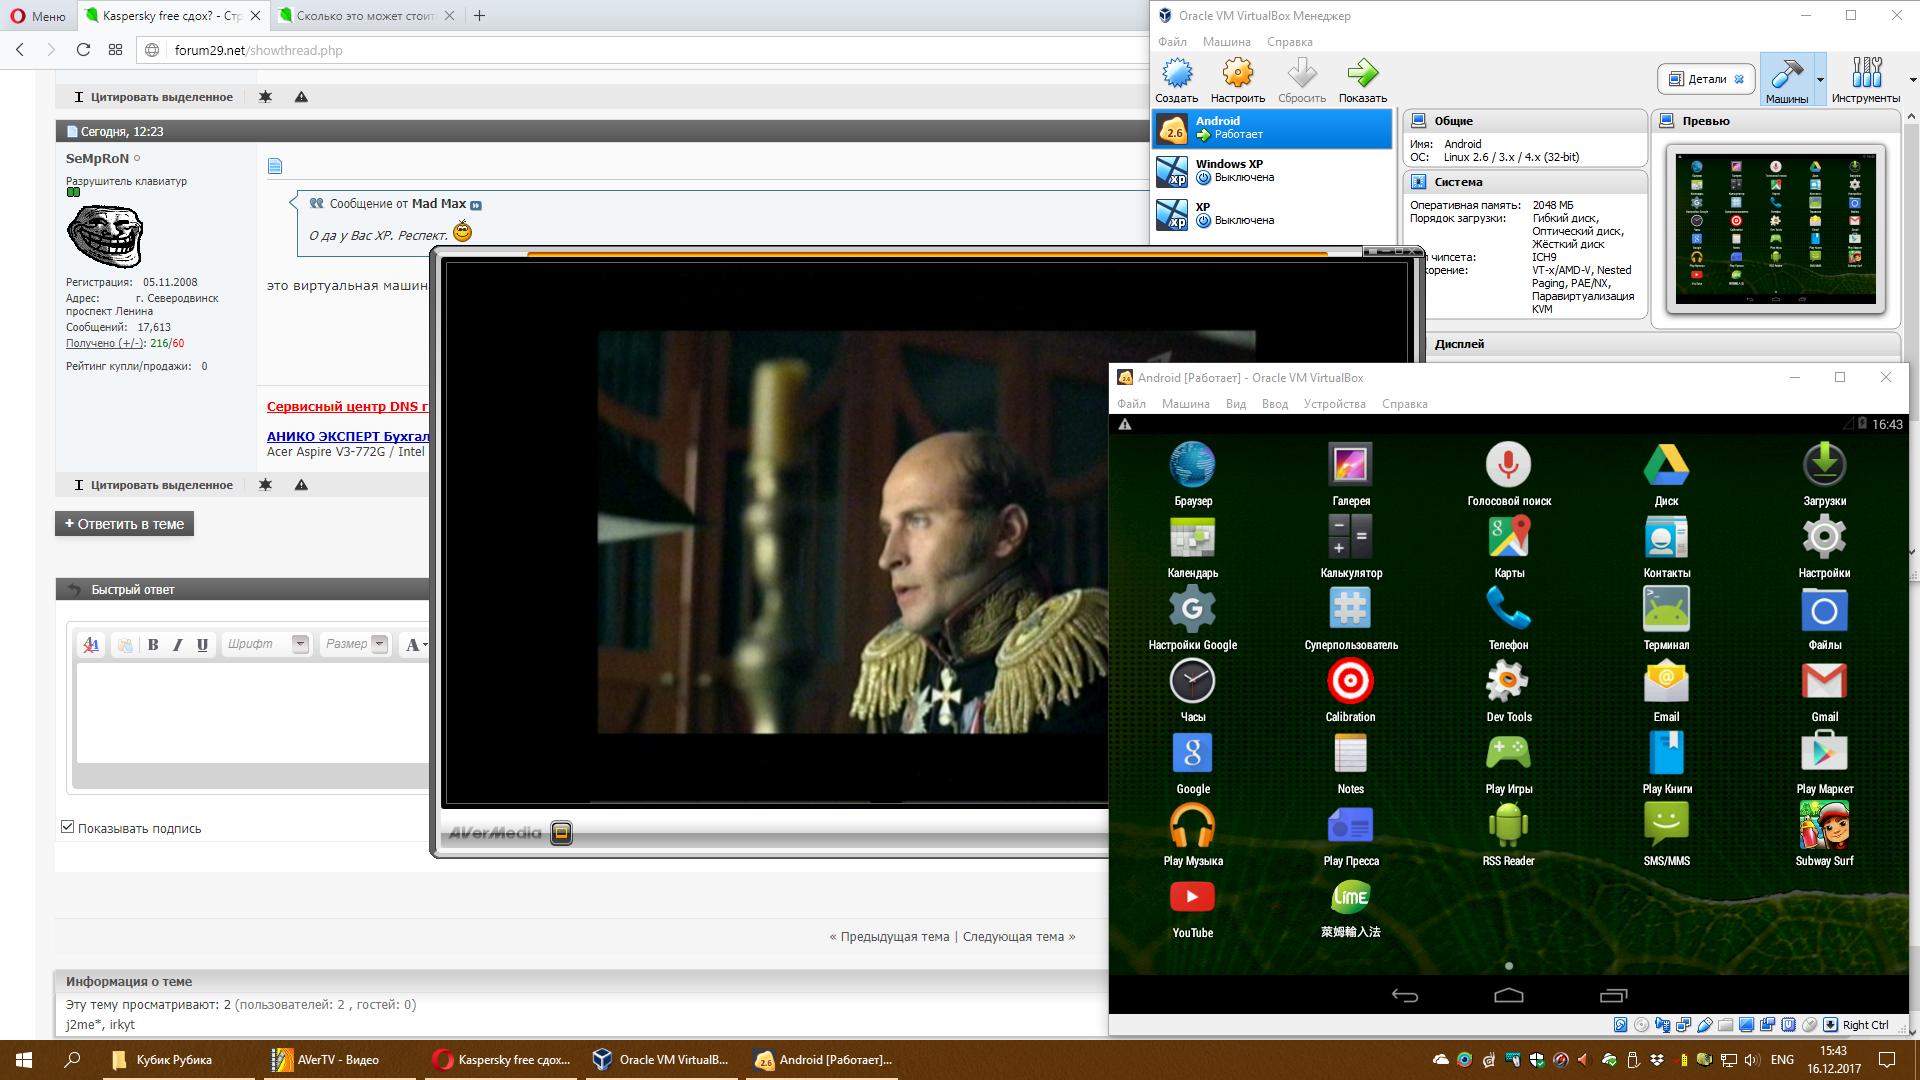Click Настроить gear in VirtualBox toolbar
This screenshot has height=1080, width=1920.
pyautogui.click(x=1238, y=80)
